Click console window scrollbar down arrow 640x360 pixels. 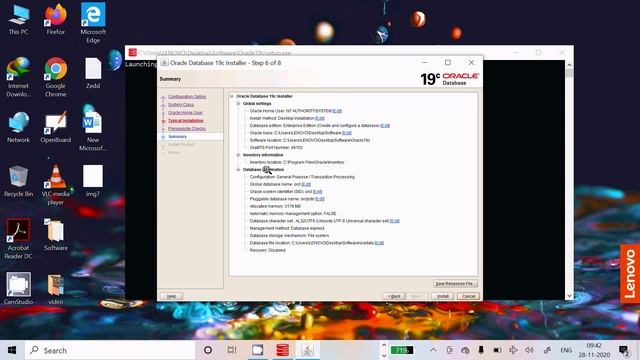[x=569, y=296]
